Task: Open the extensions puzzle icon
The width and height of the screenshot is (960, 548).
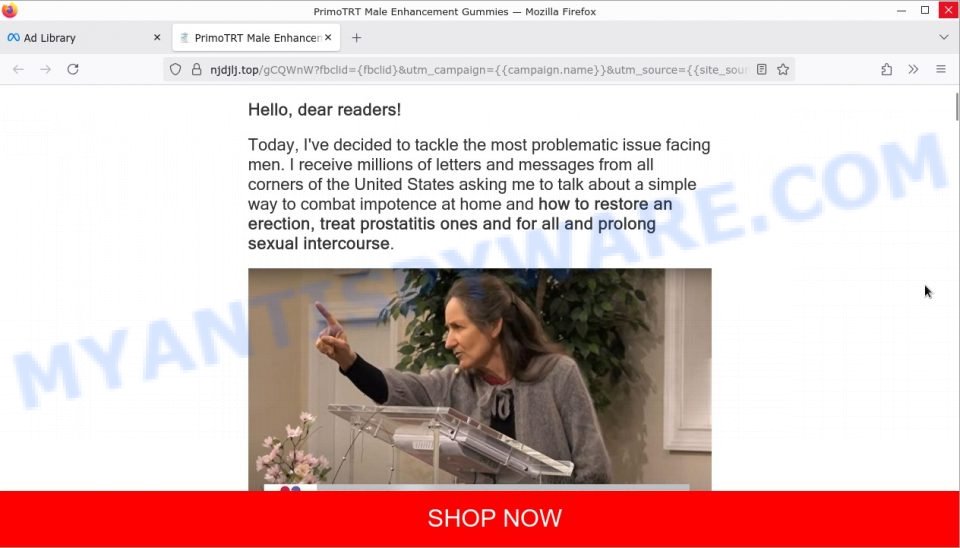Action: click(887, 69)
